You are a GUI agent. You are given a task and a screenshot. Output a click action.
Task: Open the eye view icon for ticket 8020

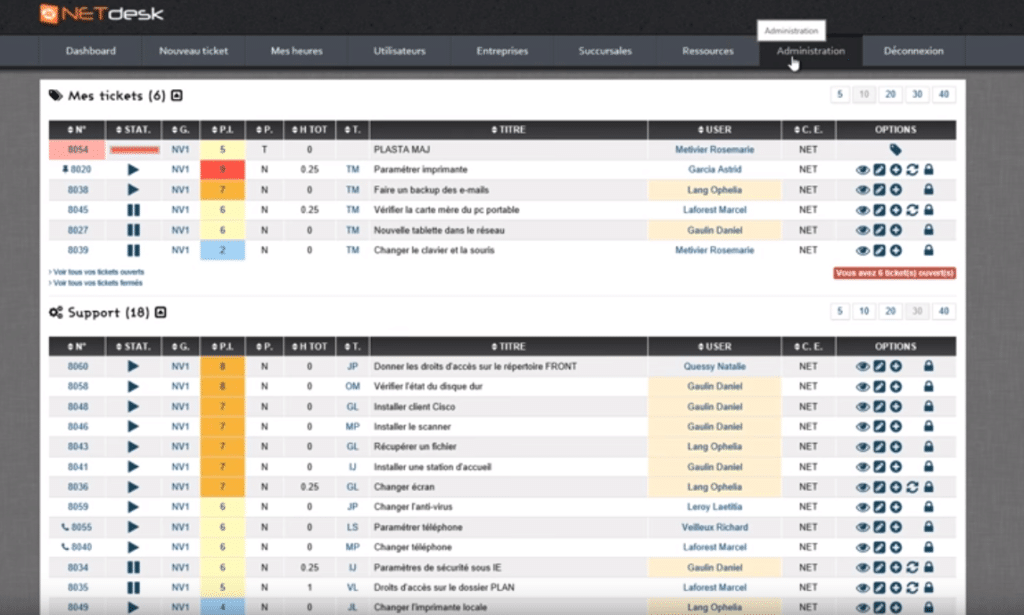coord(862,170)
